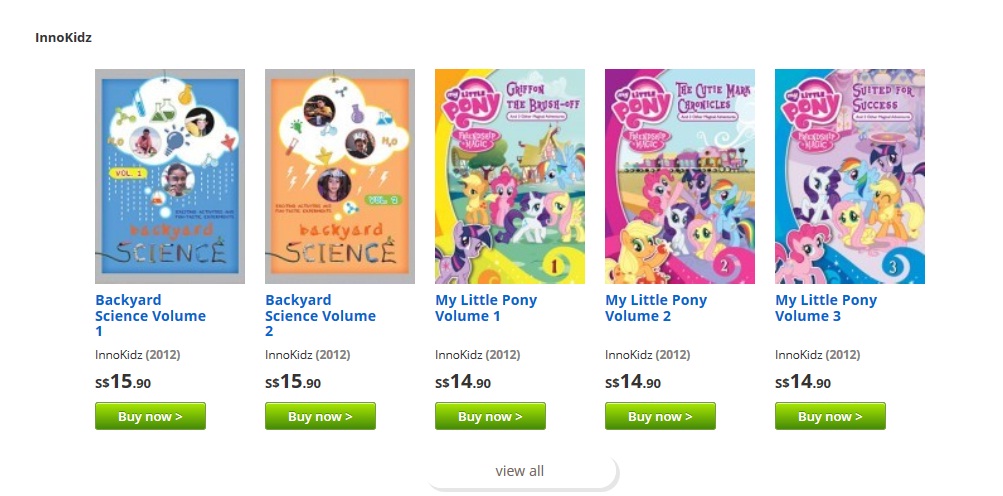Open Backyard Science Volume 2 cover image

(340, 176)
